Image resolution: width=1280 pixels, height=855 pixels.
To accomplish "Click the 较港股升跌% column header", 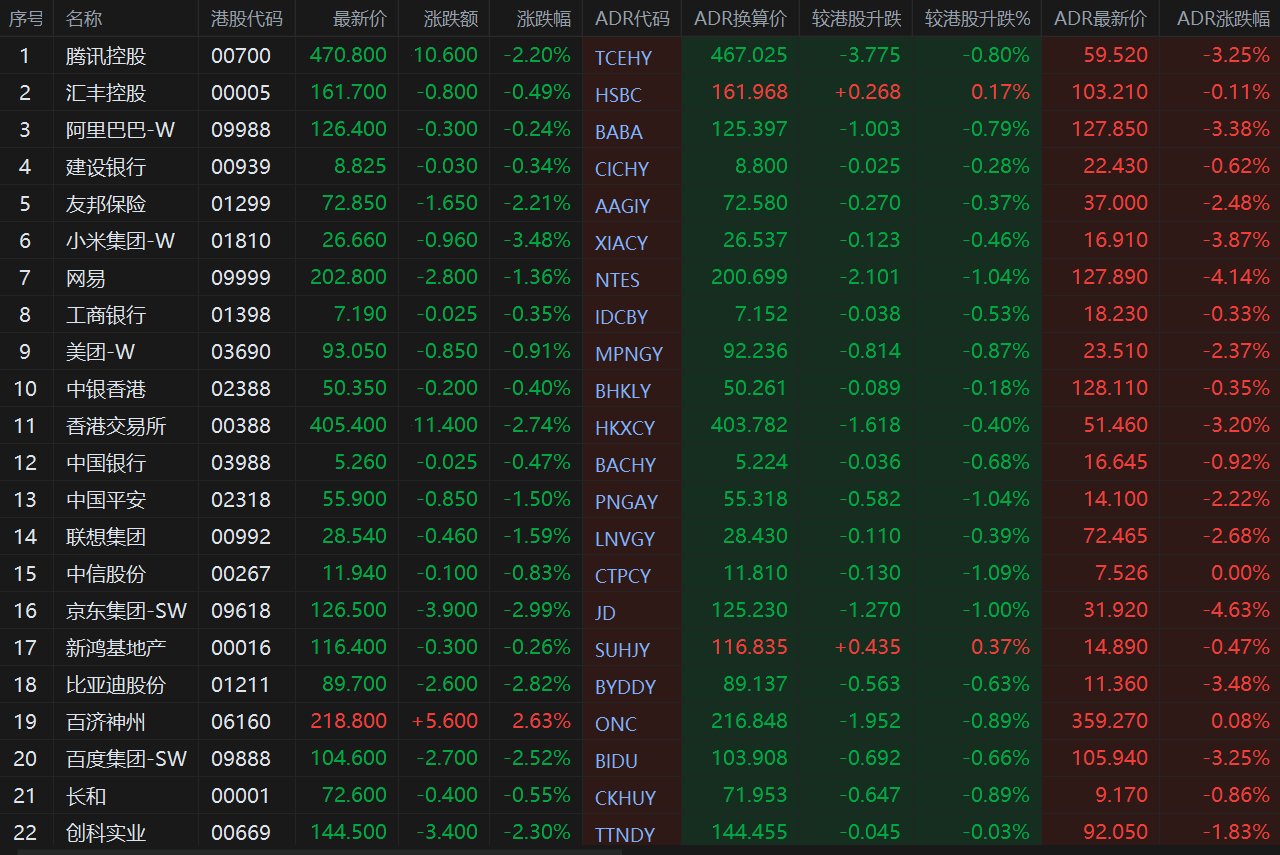I will 977,18.
